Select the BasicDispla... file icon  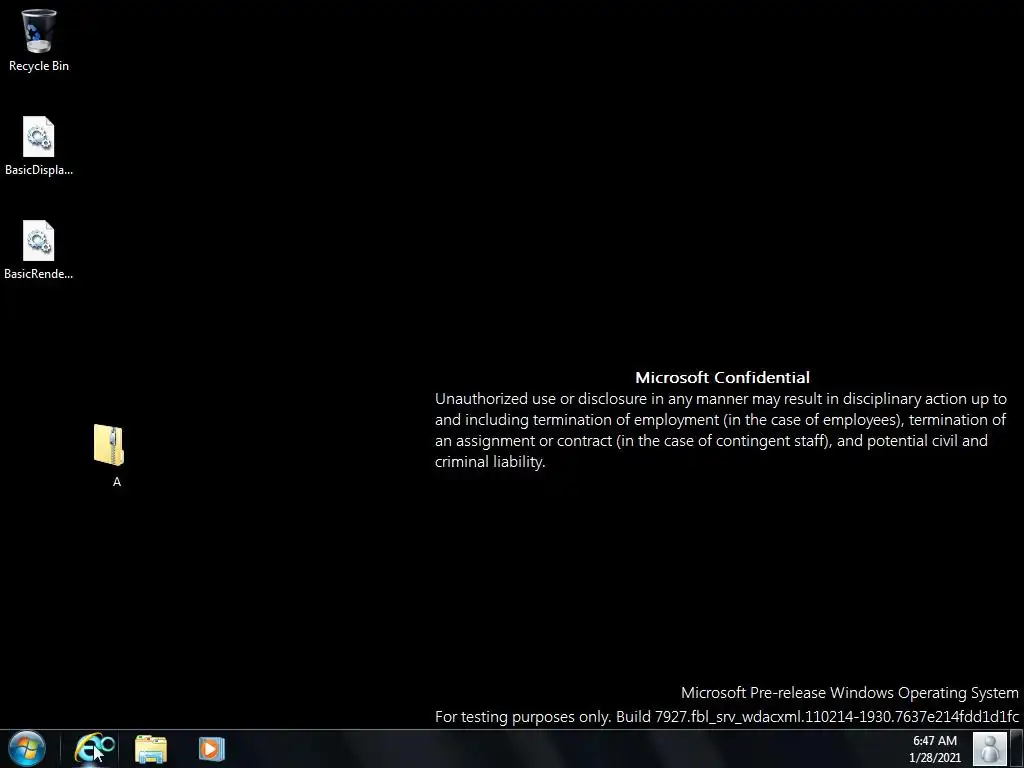coord(39,146)
